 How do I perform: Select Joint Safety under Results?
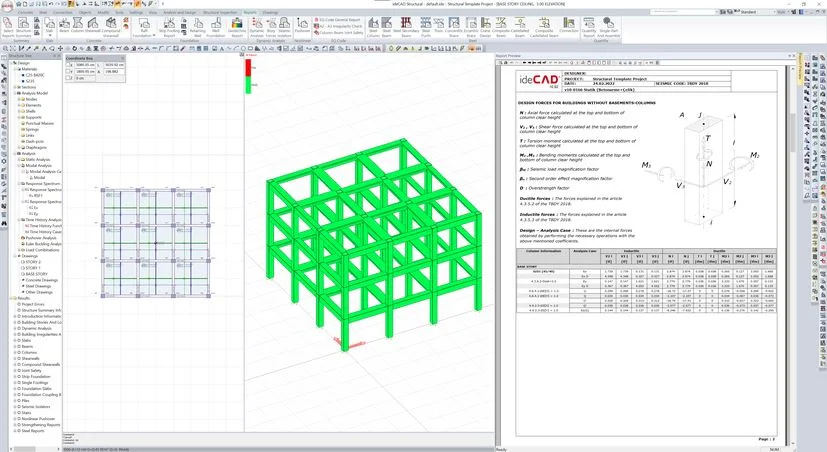pyautogui.click(x=32, y=371)
